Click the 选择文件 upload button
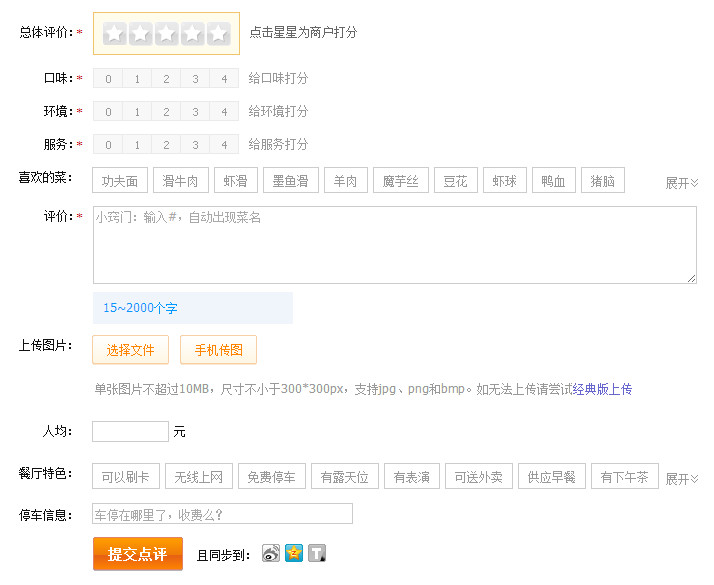 pyautogui.click(x=130, y=350)
